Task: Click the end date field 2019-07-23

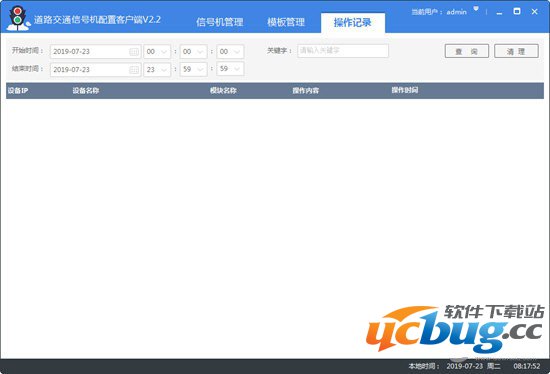Action: point(95,69)
